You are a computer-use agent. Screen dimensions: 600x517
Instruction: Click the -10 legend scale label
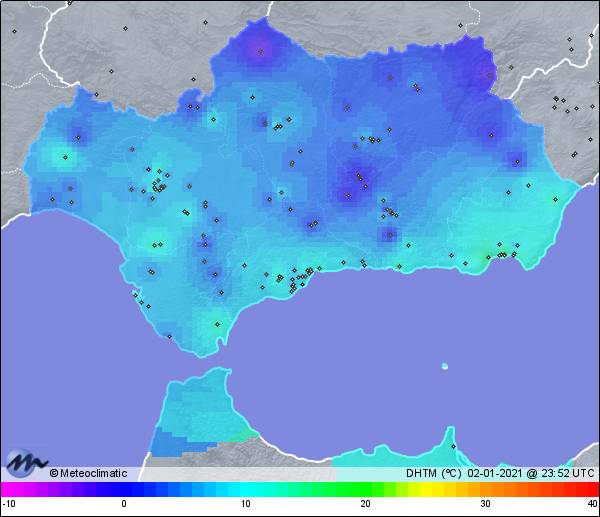tap(8, 504)
